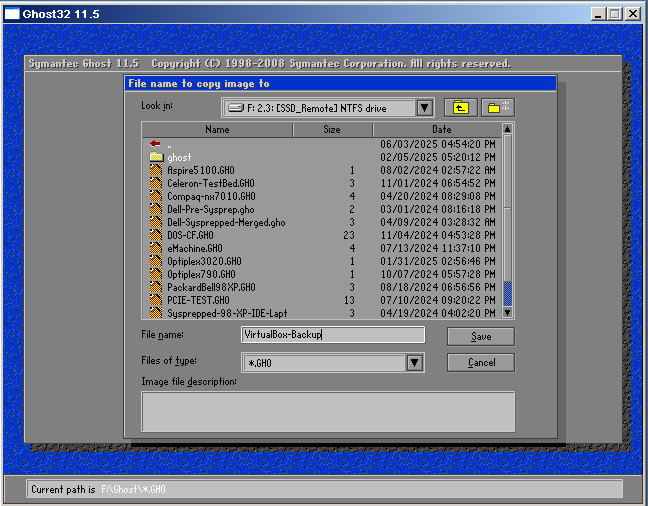
Task: Open the ghost folder icon
Action: pyautogui.click(x=156, y=157)
